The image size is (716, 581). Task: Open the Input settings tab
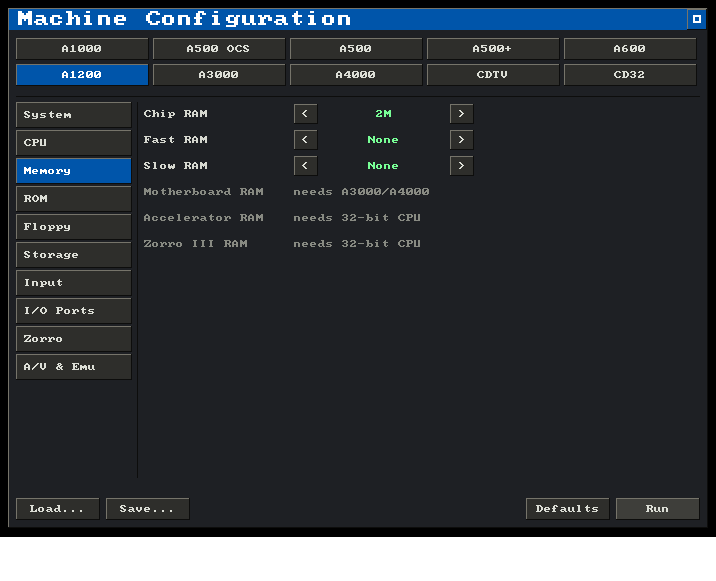click(74, 283)
